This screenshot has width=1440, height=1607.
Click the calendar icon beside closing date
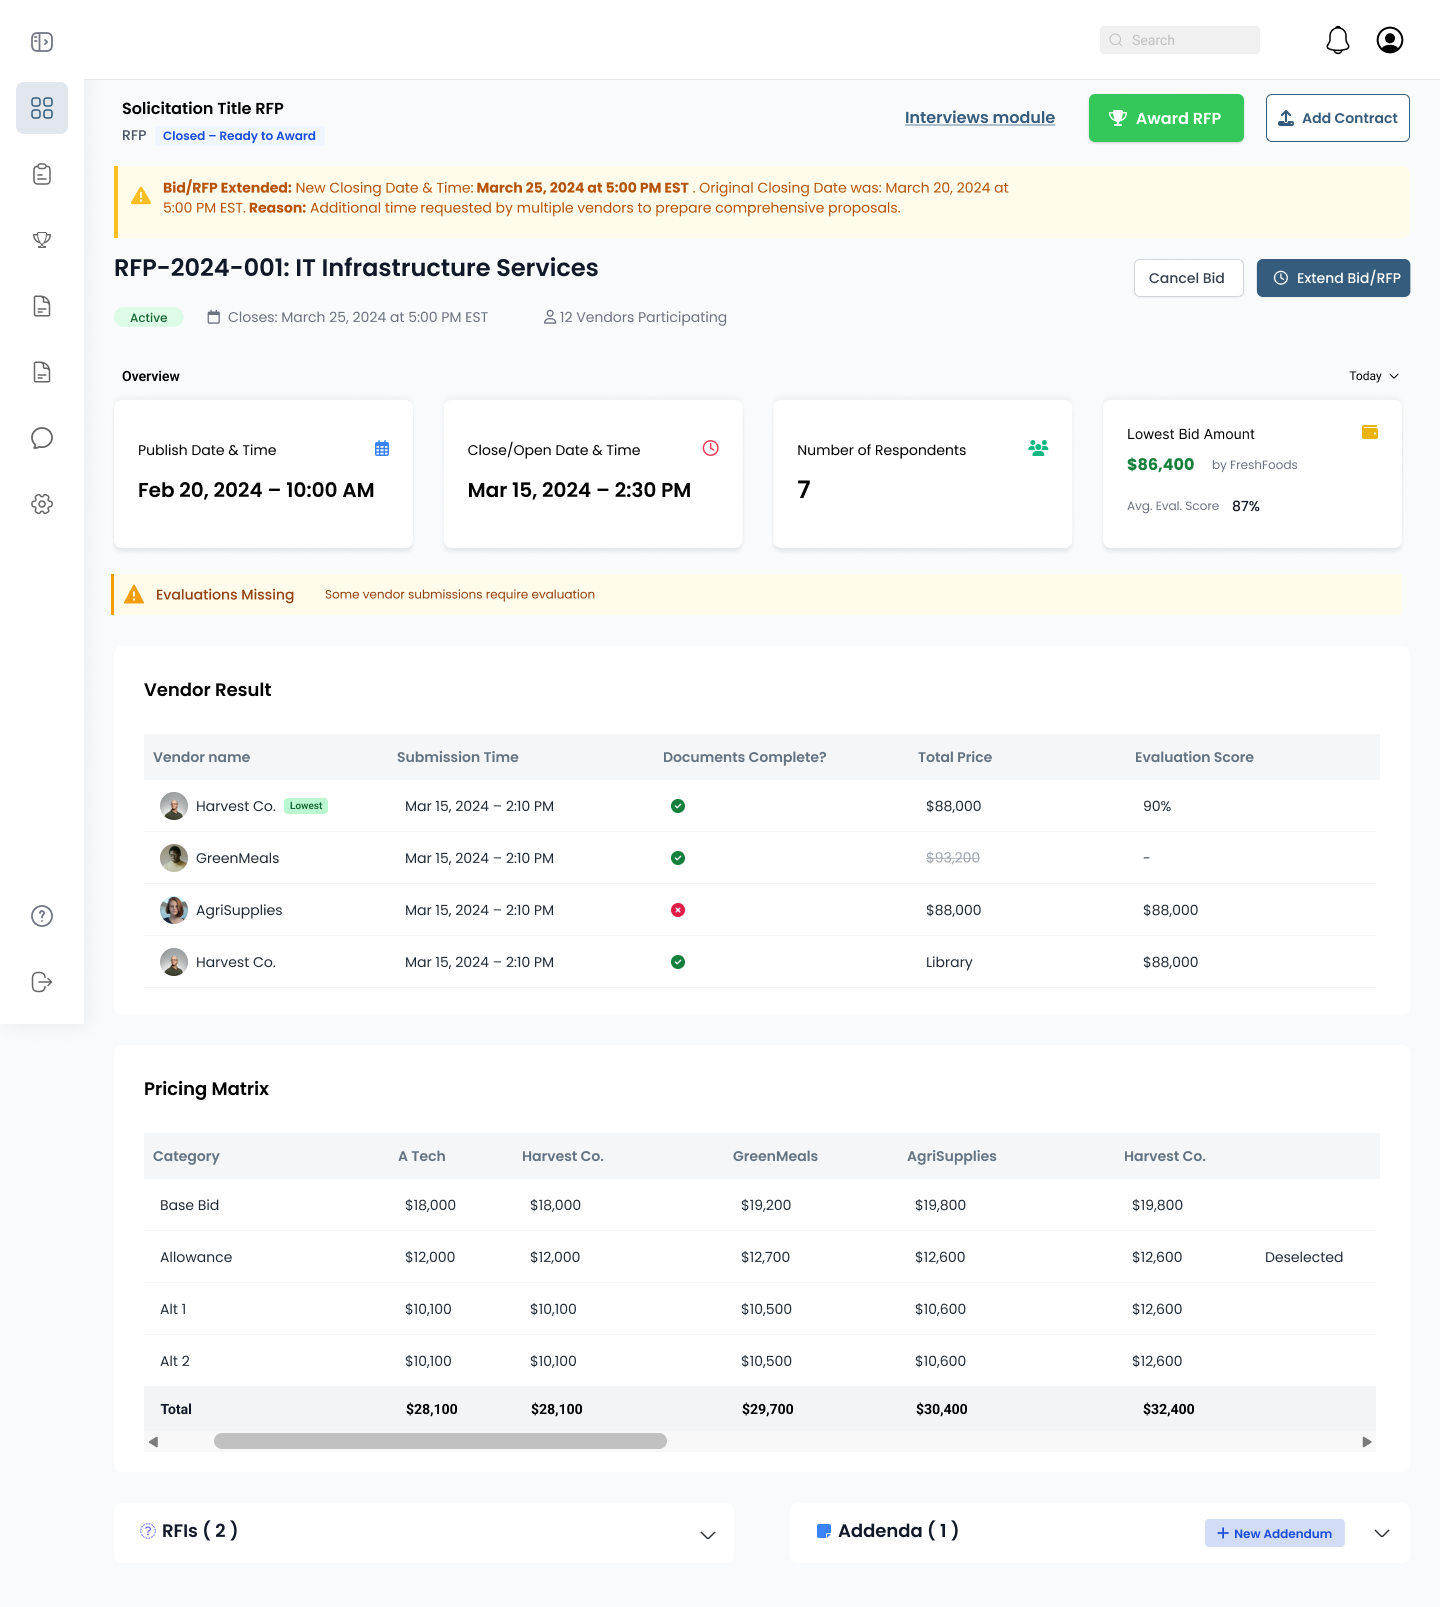(213, 317)
